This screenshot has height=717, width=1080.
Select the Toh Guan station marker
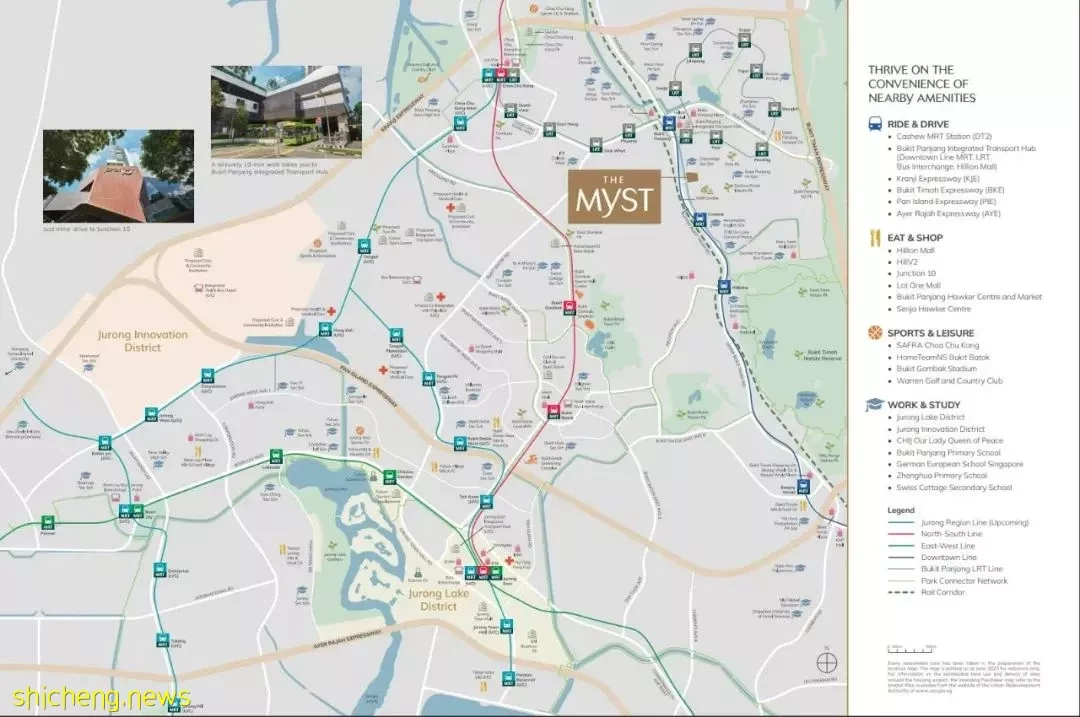pyautogui.click(x=487, y=501)
